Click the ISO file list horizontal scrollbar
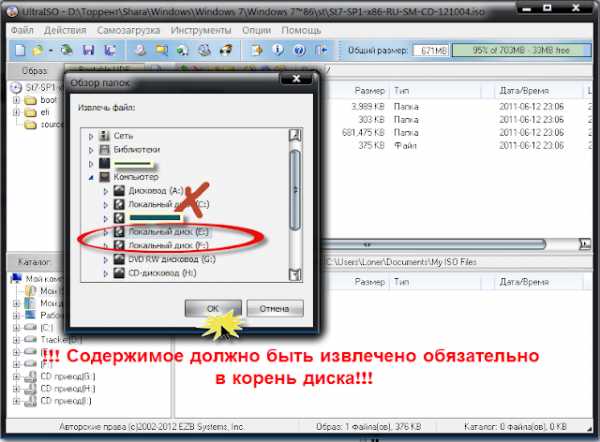The width and height of the screenshot is (600, 442). coord(435,244)
